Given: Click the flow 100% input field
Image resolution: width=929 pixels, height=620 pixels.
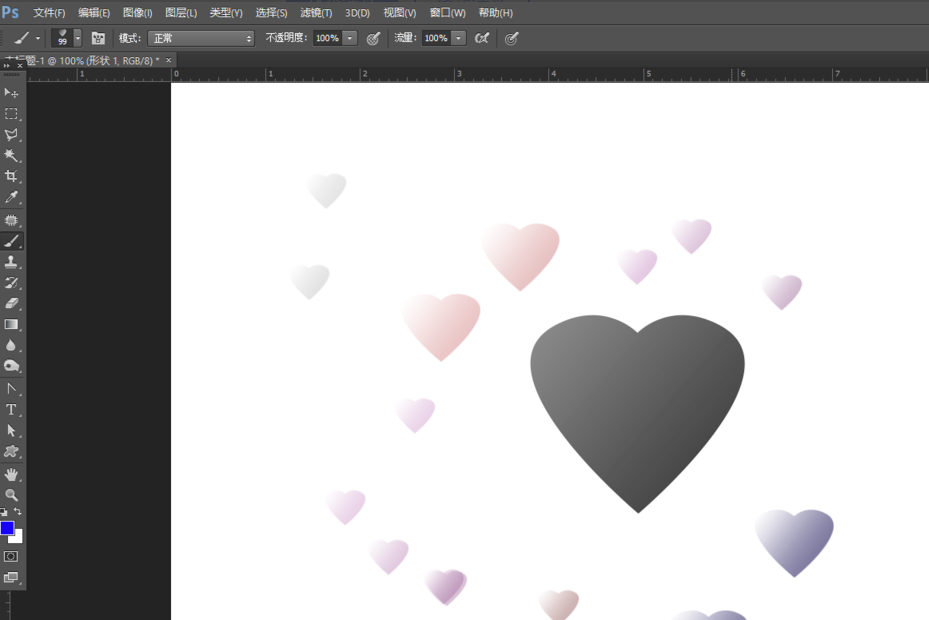Looking at the screenshot, I should point(436,39).
